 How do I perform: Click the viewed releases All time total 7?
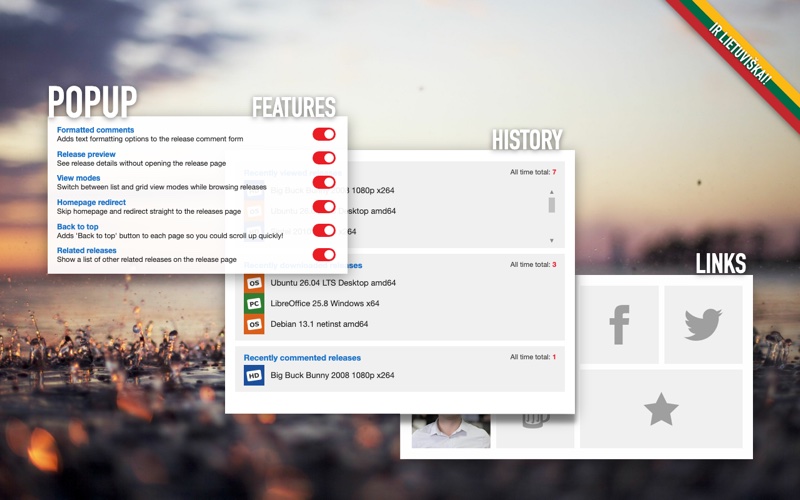[x=533, y=172]
